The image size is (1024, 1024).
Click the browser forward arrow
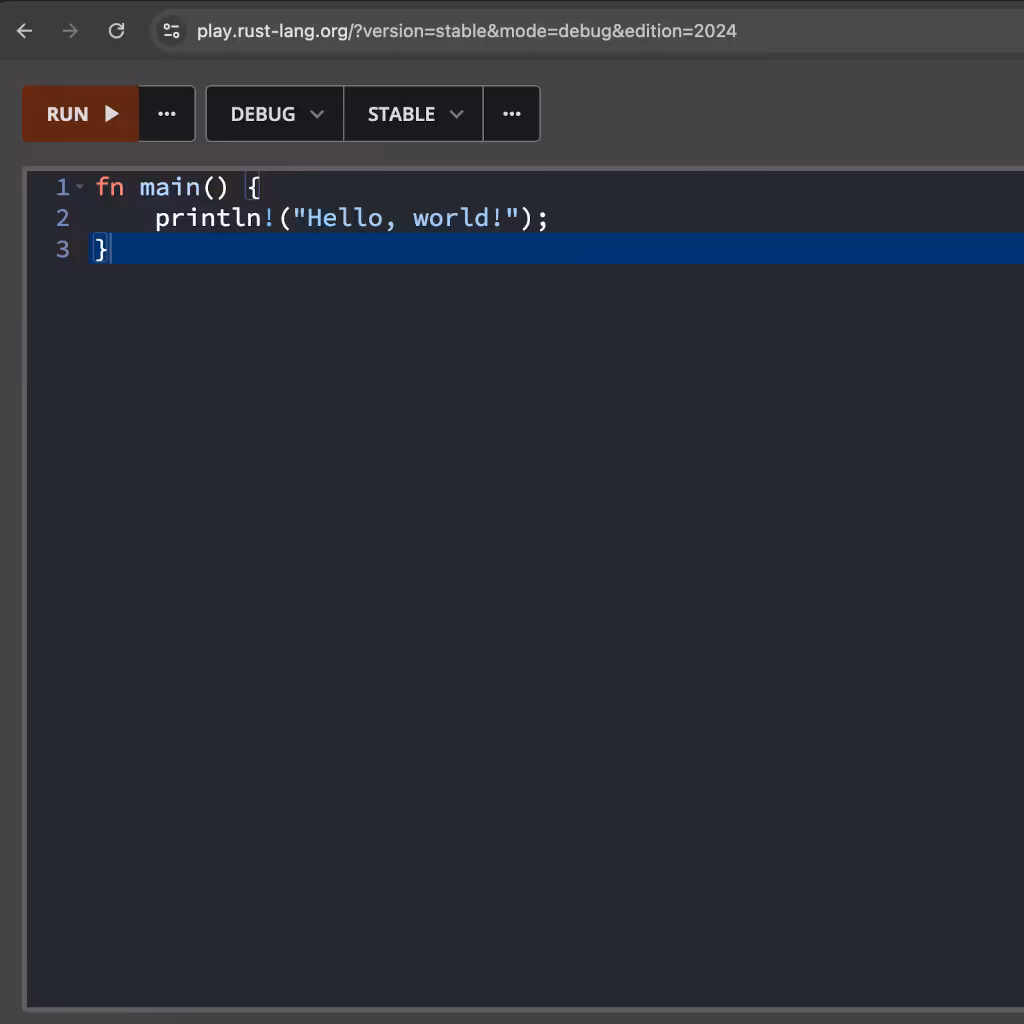[70, 31]
